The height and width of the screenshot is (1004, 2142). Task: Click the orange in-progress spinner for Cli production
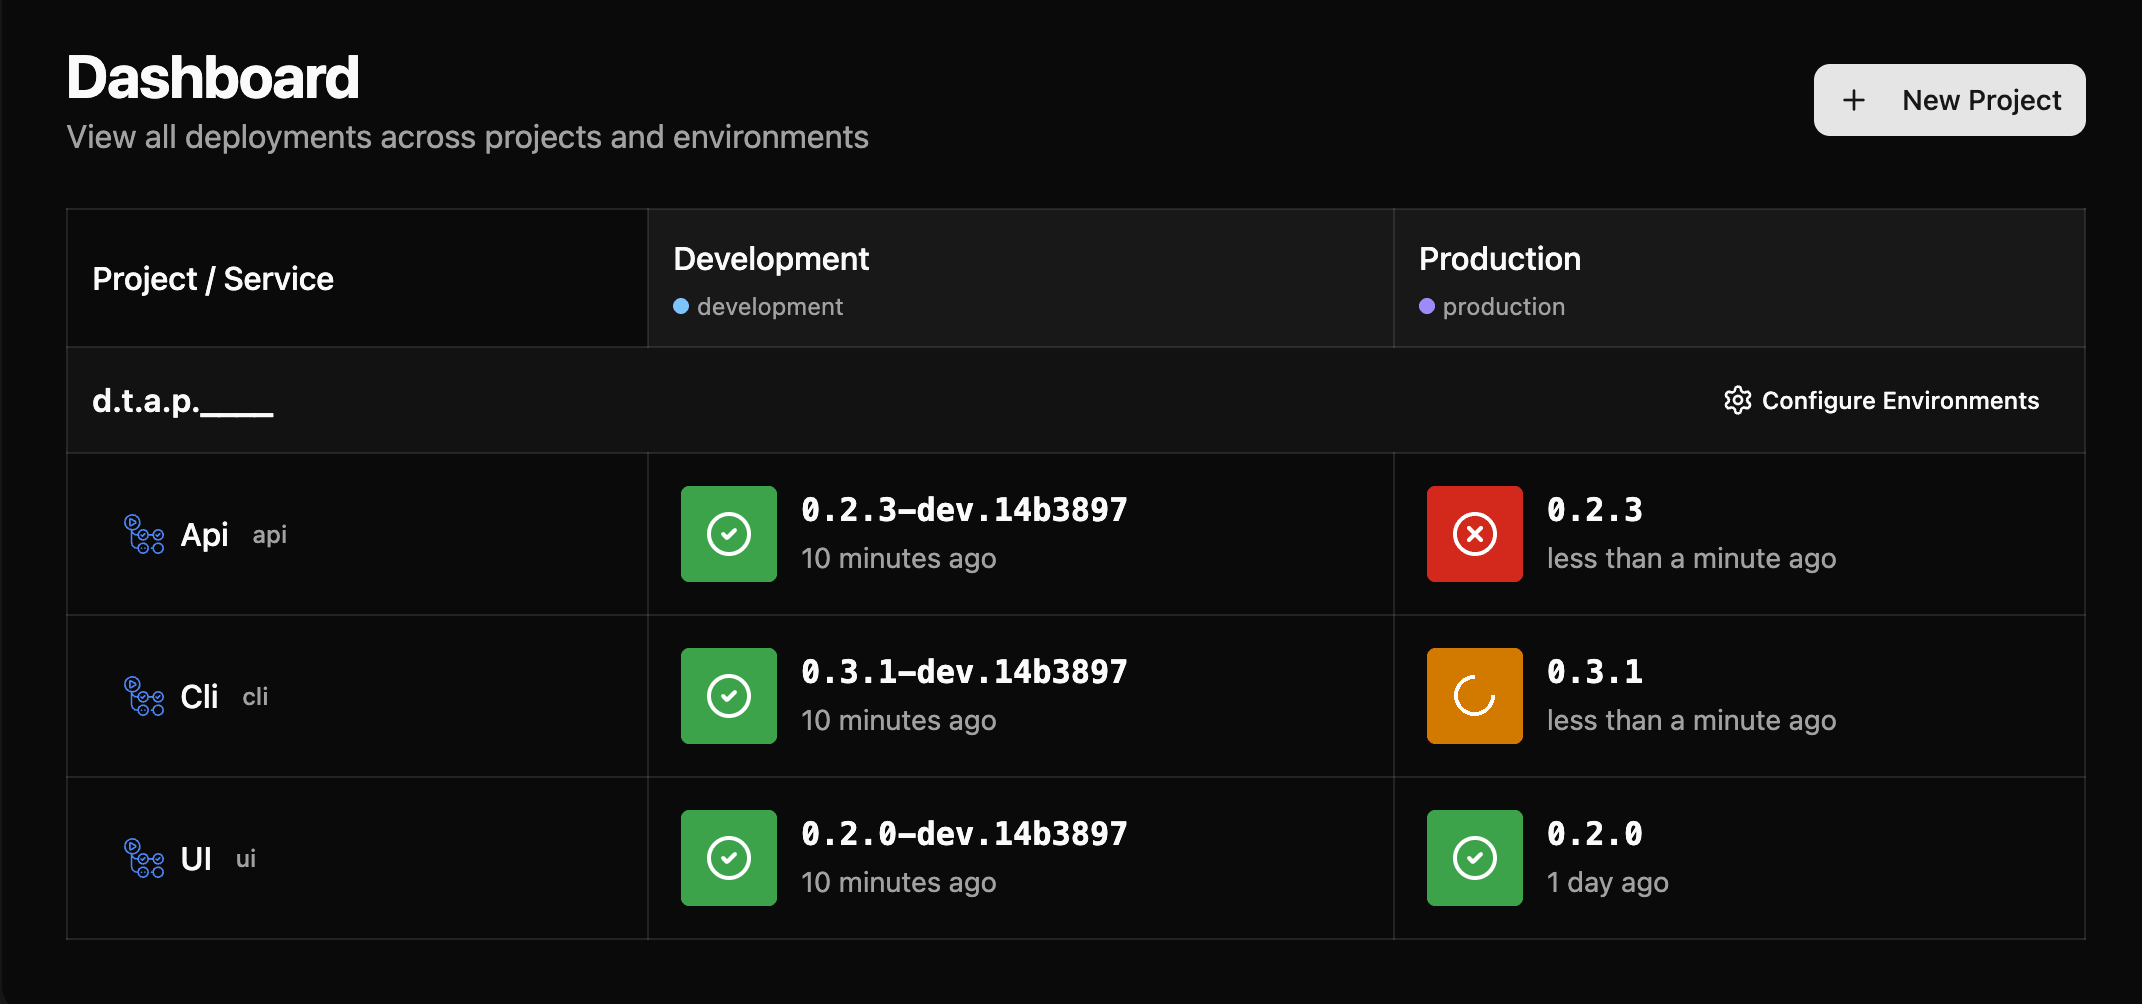coord(1474,696)
